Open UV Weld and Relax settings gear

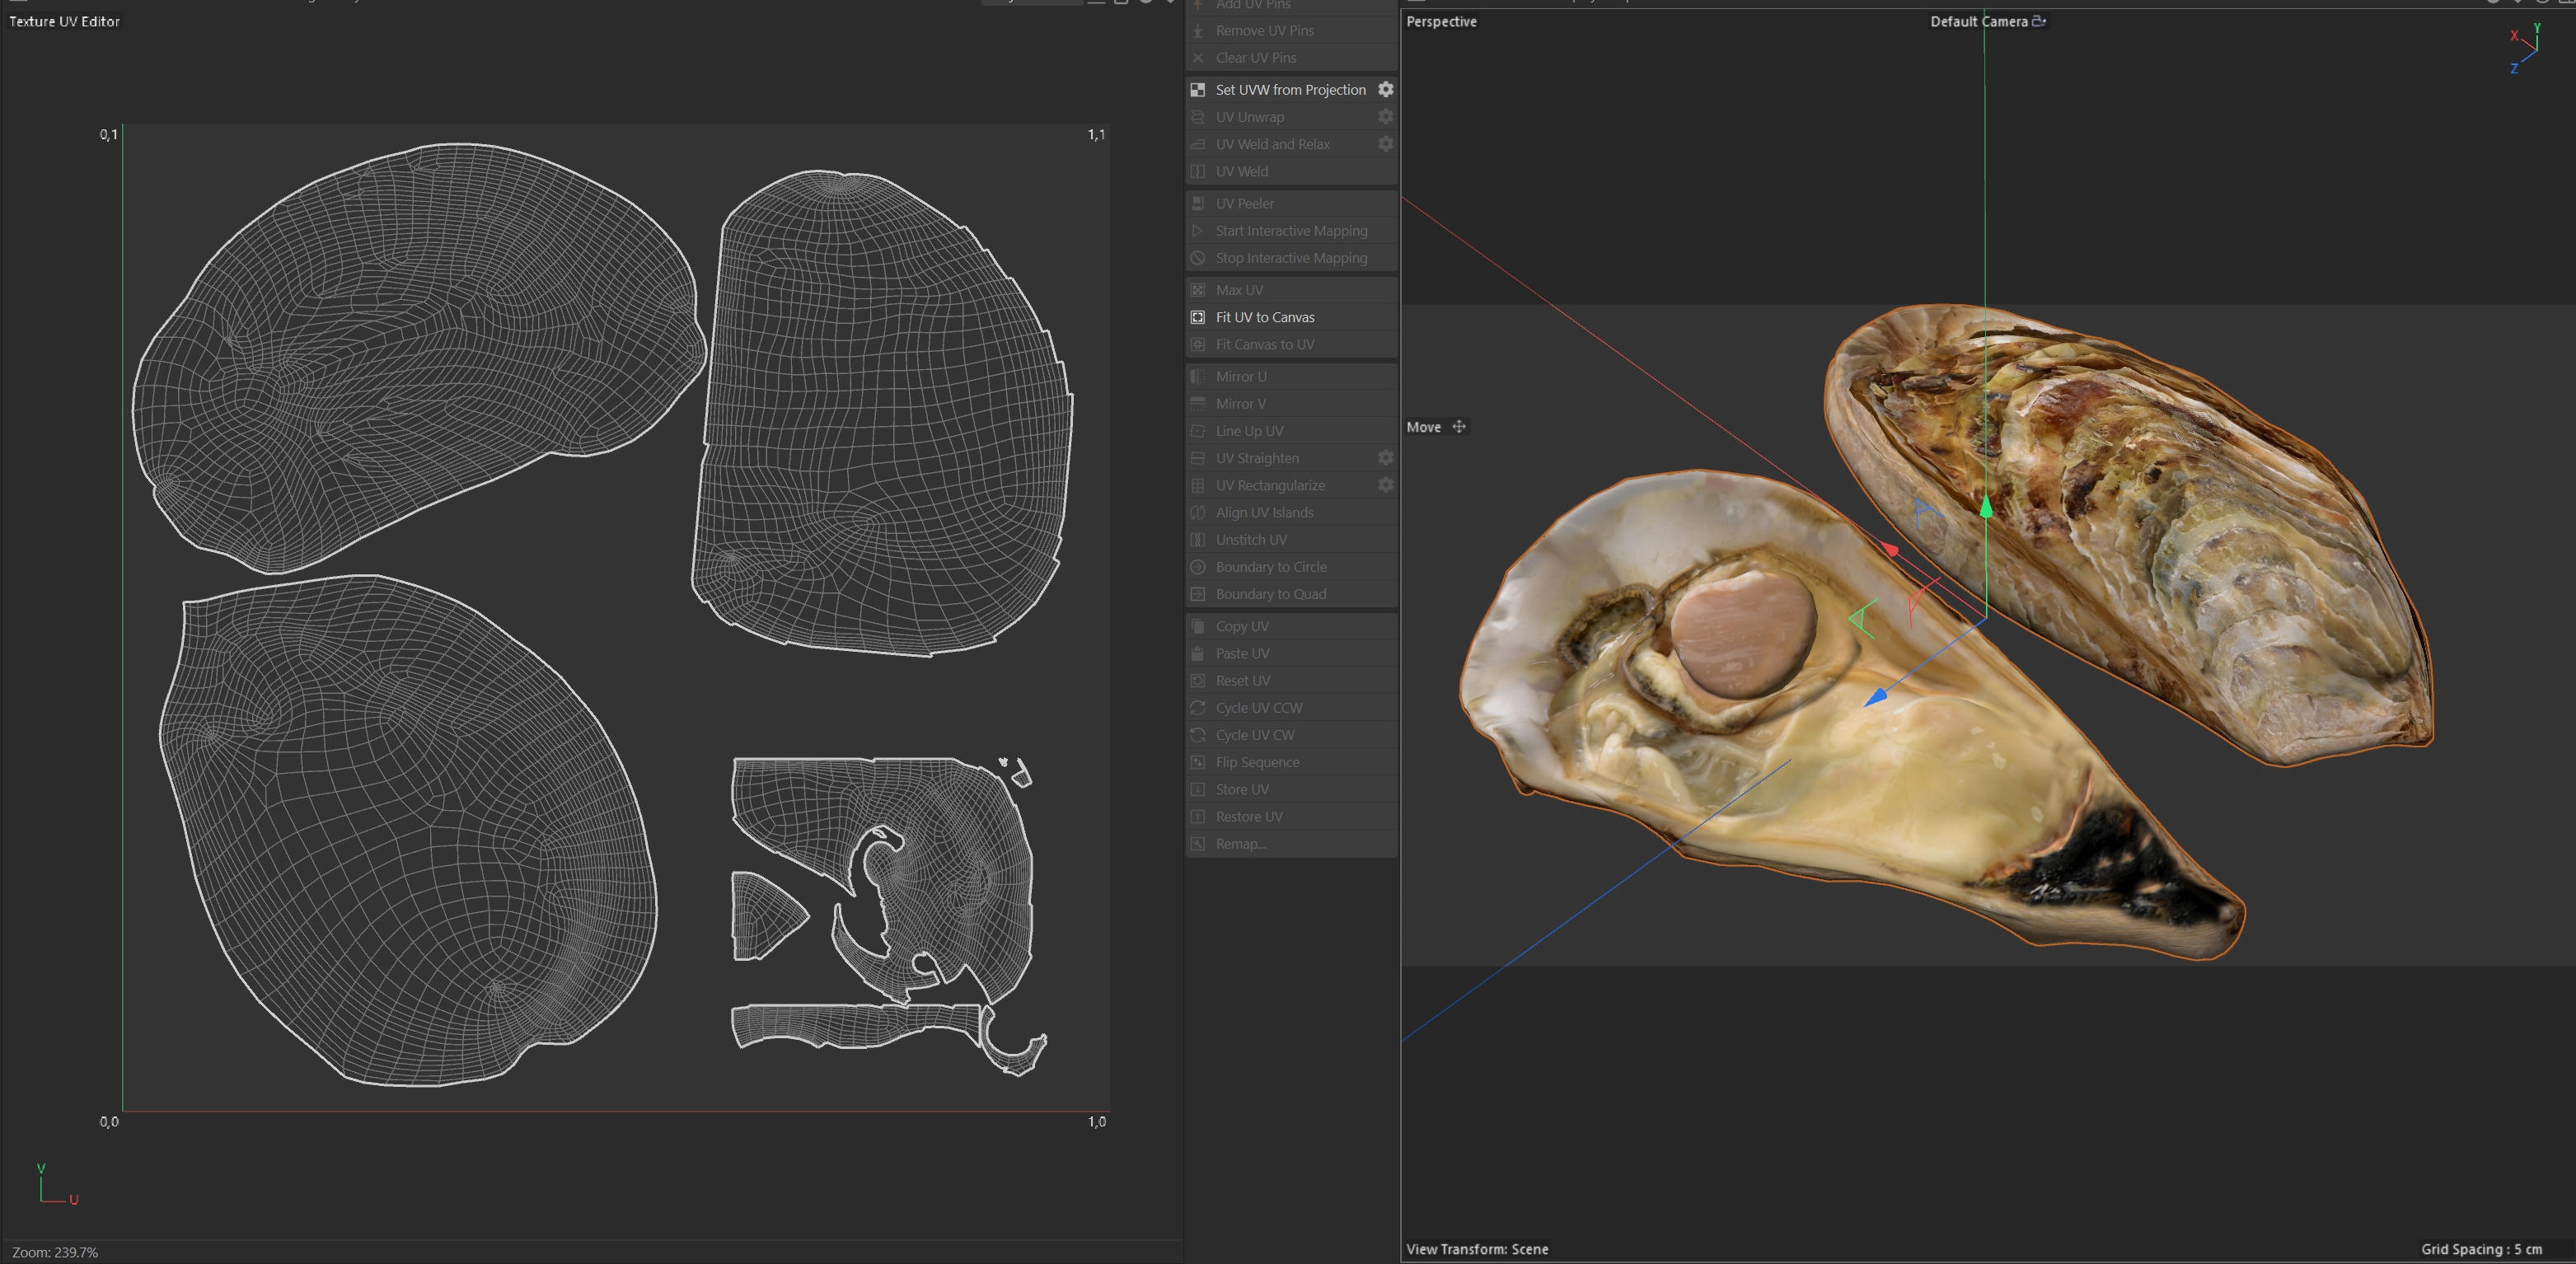[1385, 144]
